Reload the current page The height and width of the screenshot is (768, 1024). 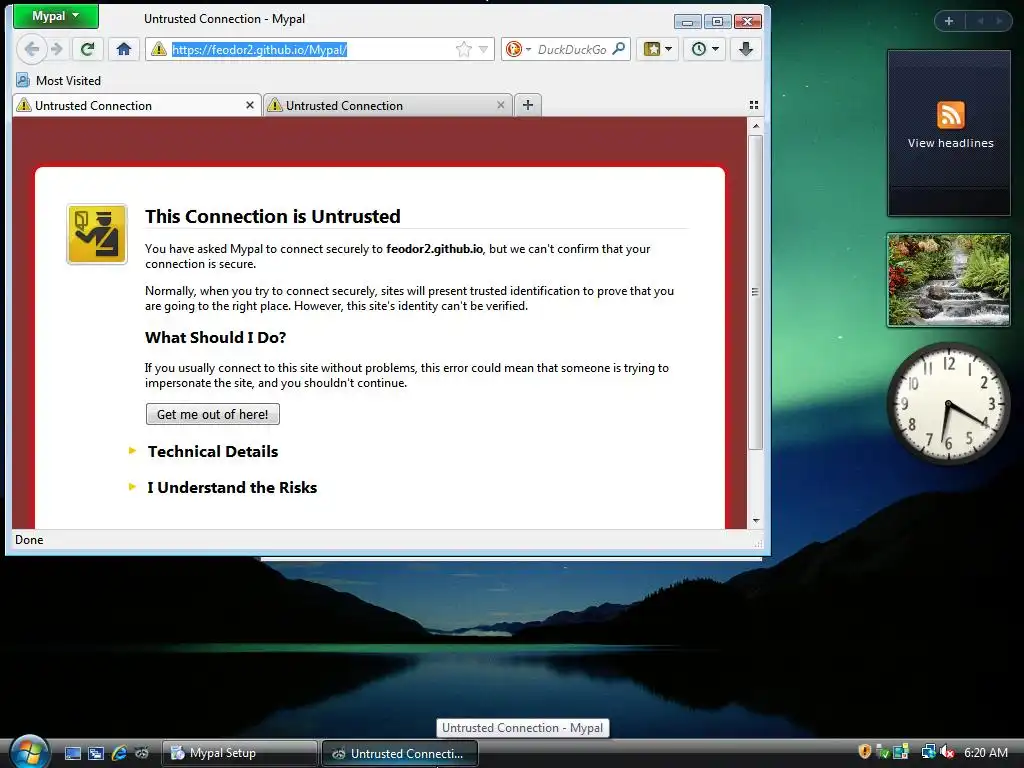pos(88,49)
